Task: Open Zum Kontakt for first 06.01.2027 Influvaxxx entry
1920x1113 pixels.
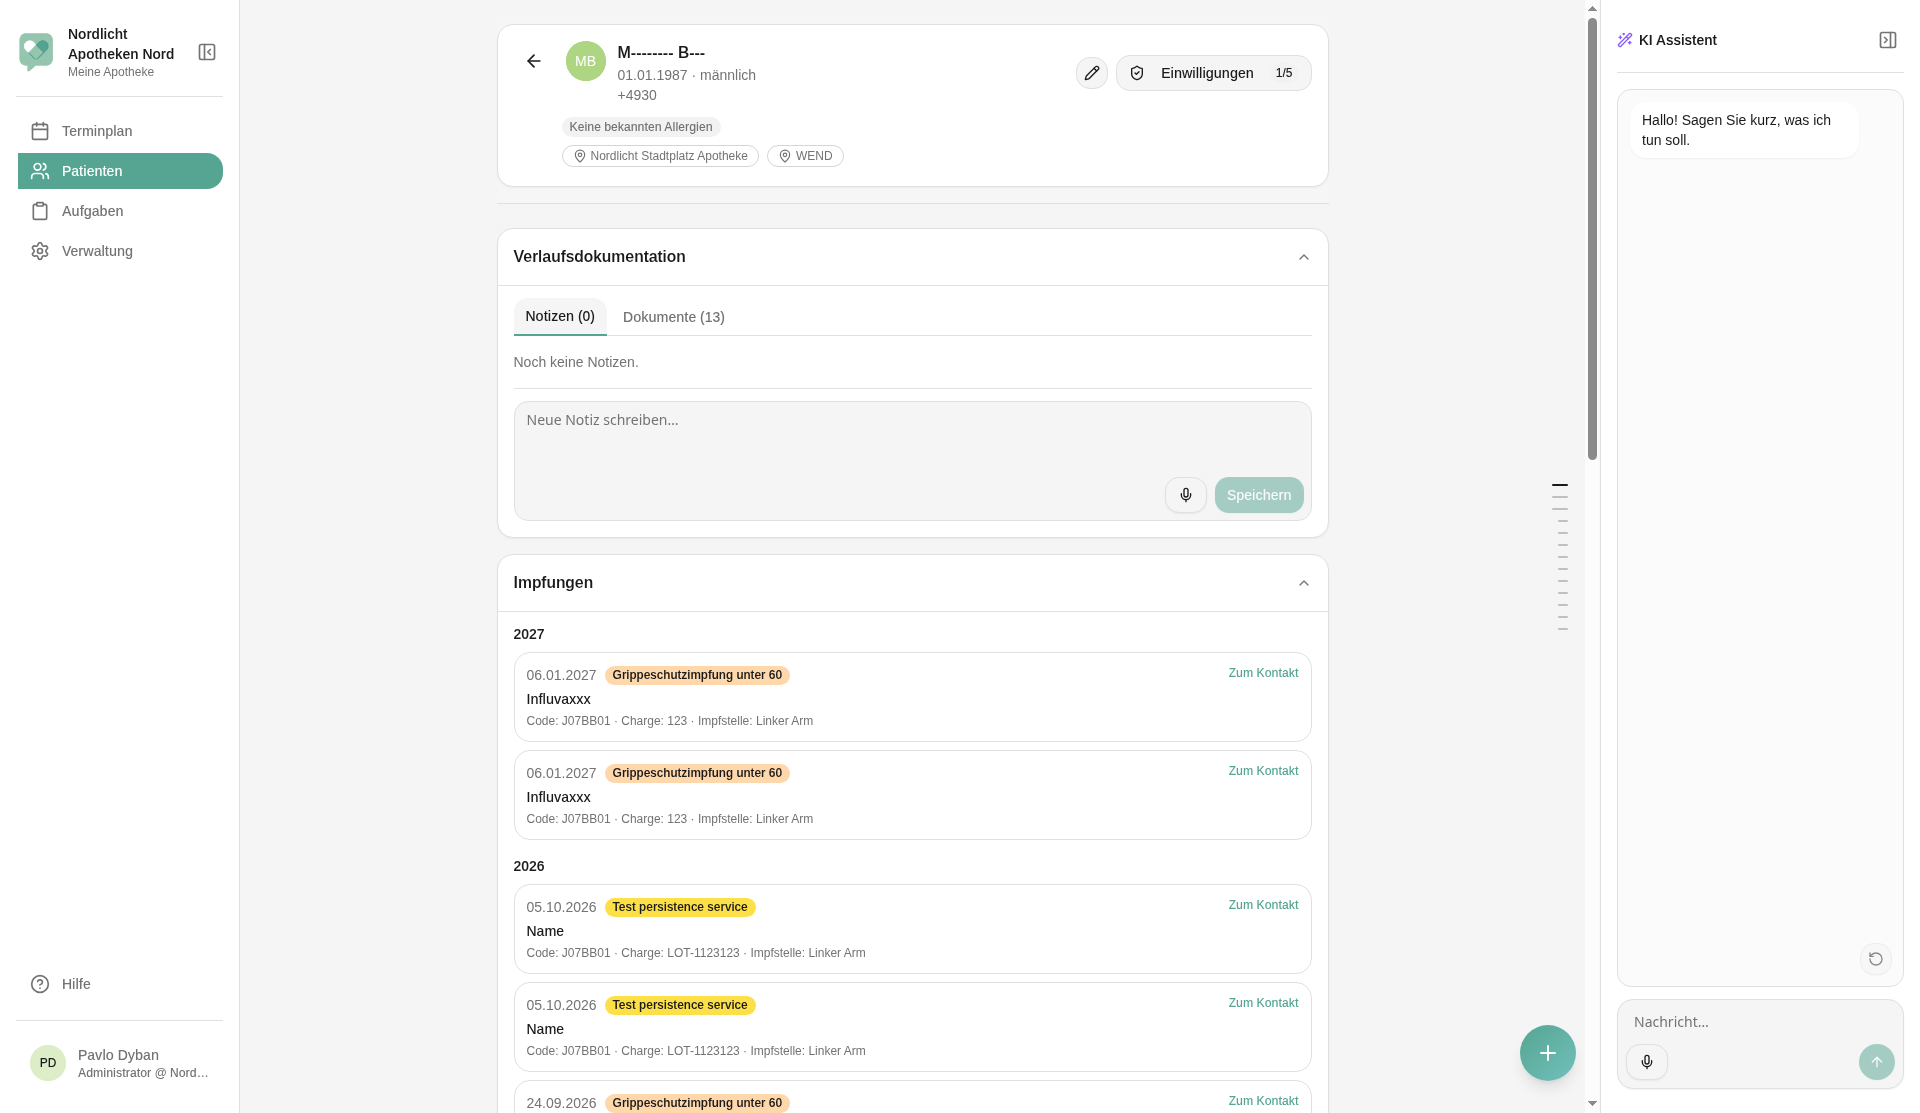Action: [1263, 673]
